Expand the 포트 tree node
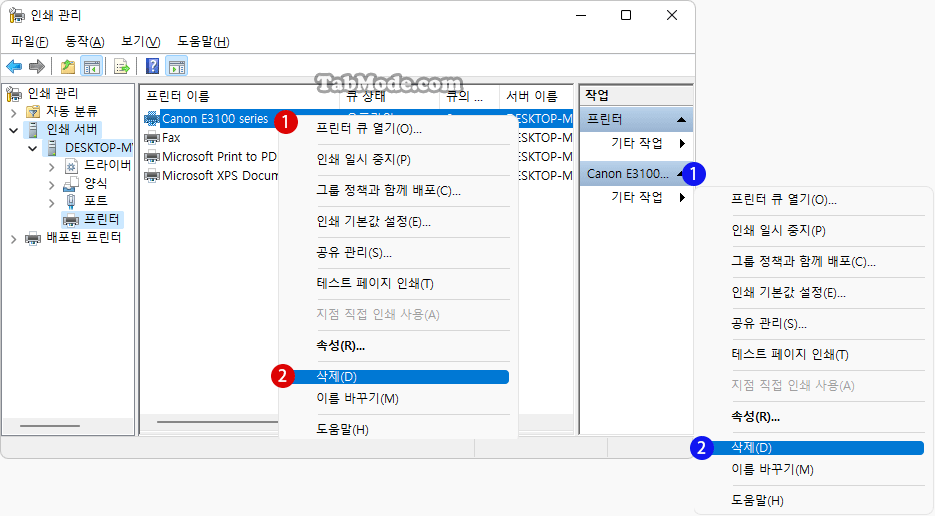Image resolution: width=935 pixels, height=516 pixels. click(52, 203)
